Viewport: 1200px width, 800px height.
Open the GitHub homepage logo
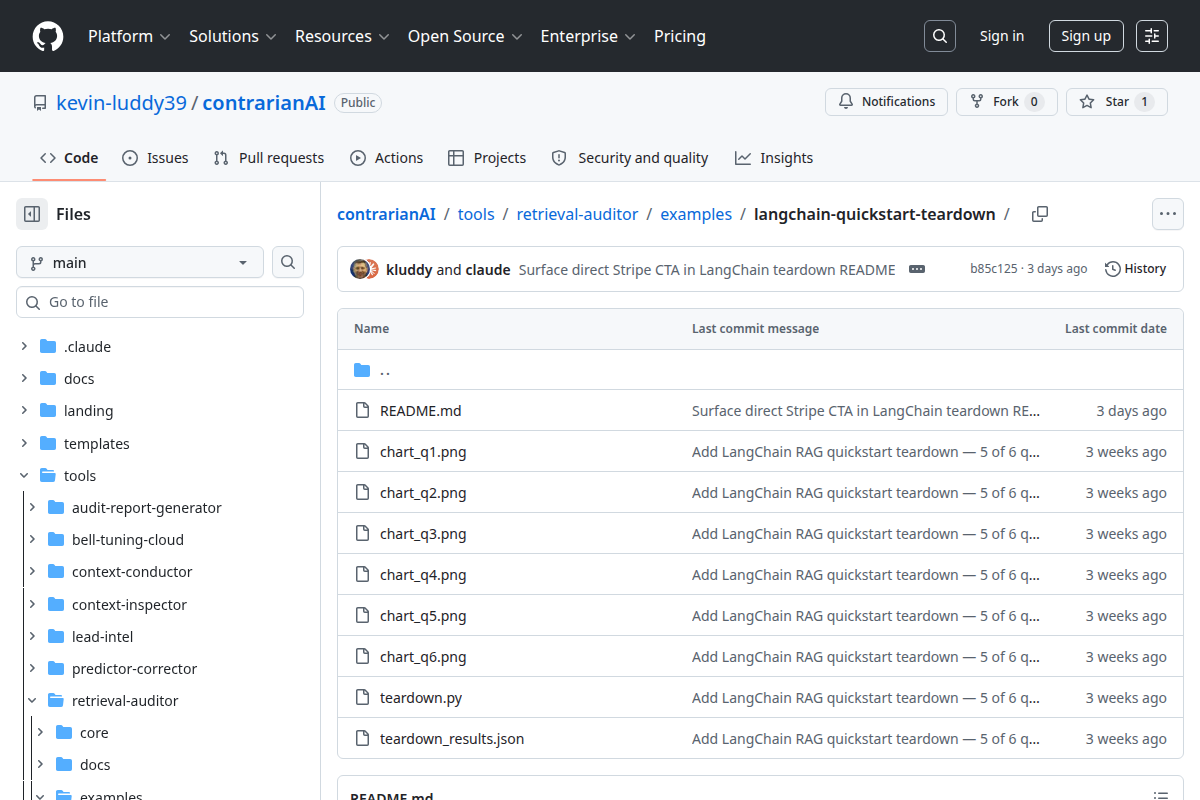48,36
